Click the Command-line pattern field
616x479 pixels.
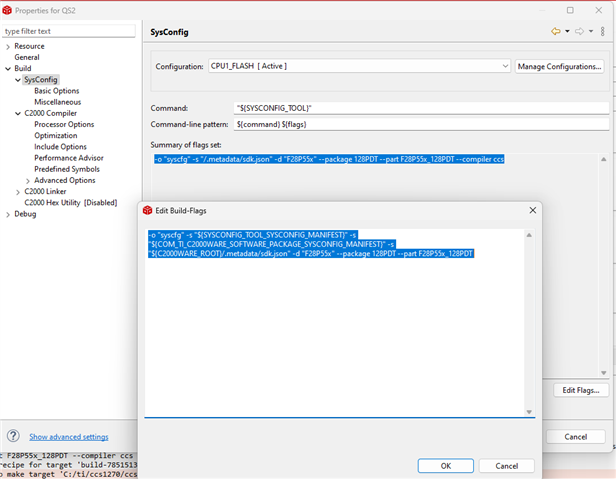pos(421,124)
